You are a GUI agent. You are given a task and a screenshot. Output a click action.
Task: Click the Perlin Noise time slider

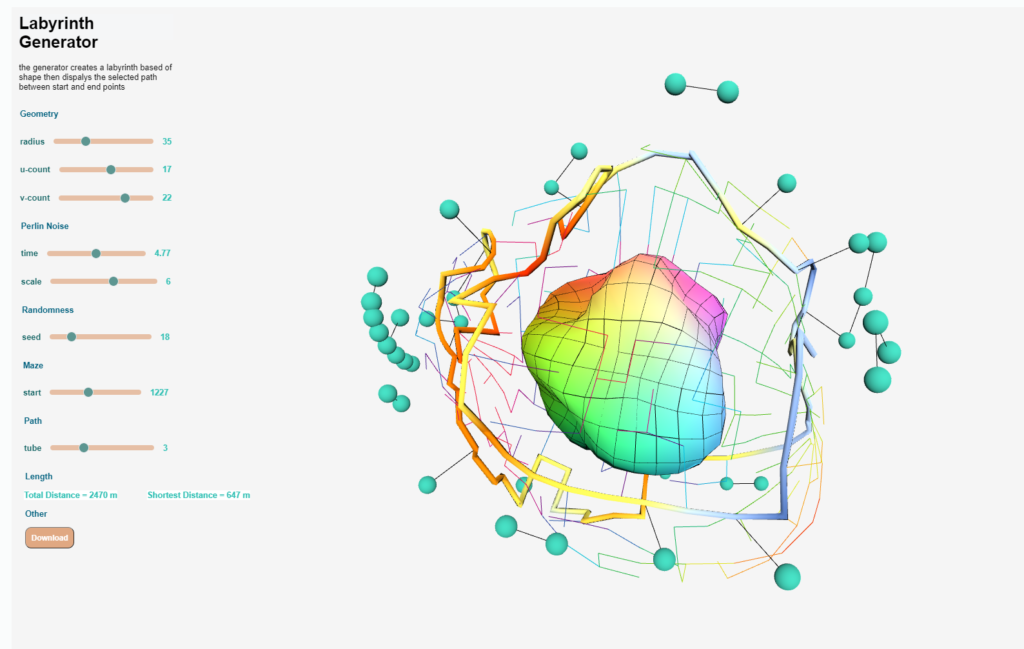point(96,254)
